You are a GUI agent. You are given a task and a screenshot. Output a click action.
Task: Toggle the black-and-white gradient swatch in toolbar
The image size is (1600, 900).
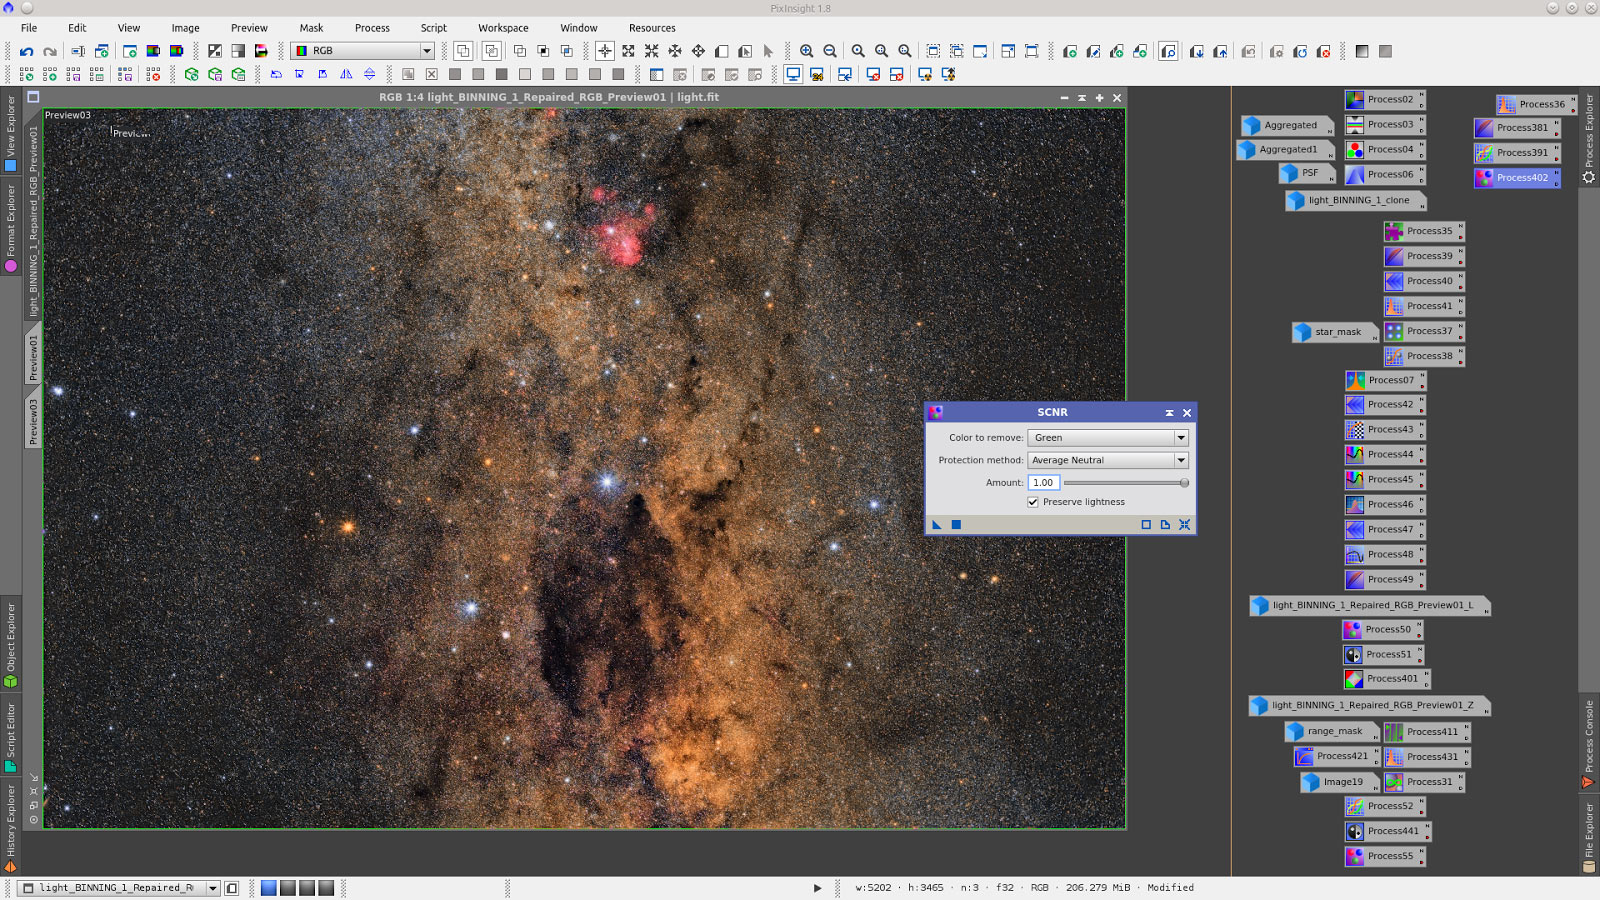(1362, 51)
